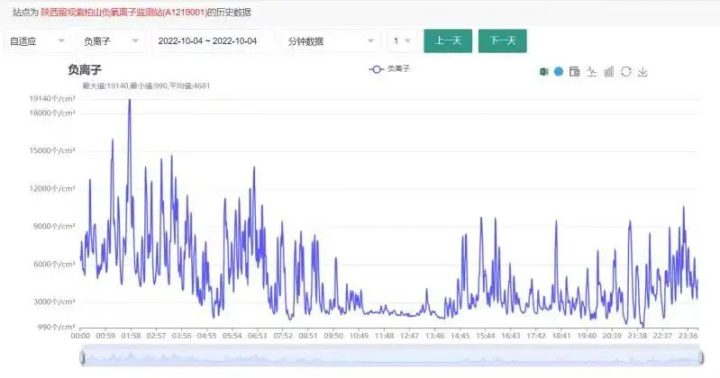Viewport: 720px width, 378px height.
Task: Restore chart with the refresh icon
Action: tap(626, 72)
